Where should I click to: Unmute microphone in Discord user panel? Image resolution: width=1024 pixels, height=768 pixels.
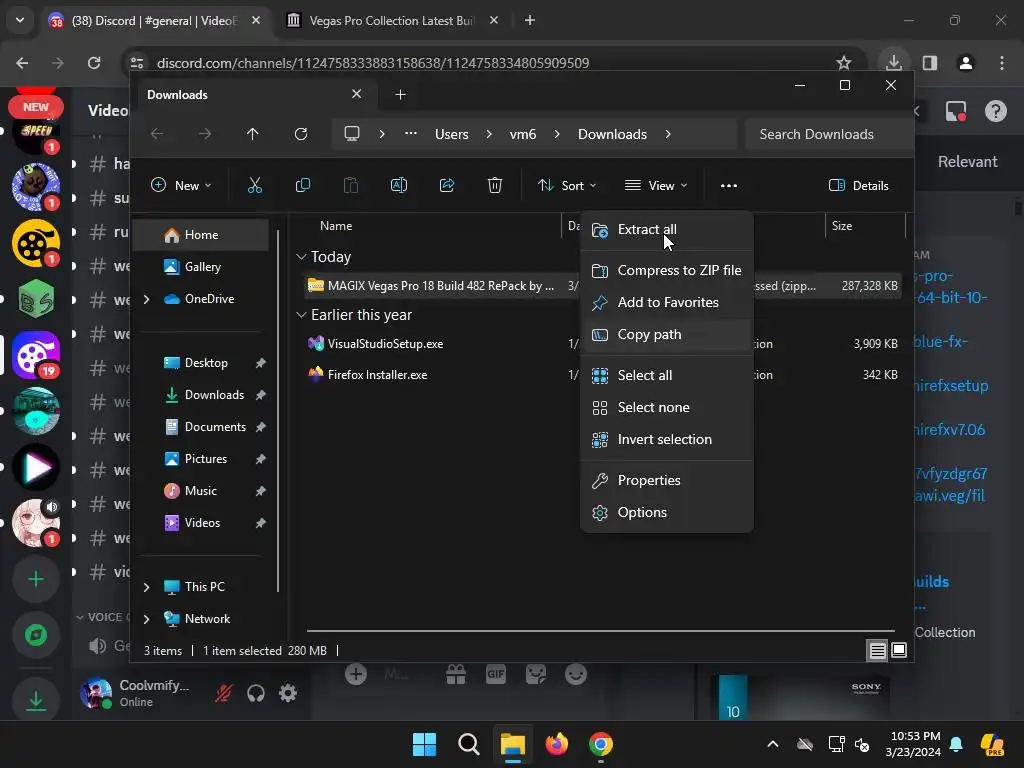click(x=223, y=693)
